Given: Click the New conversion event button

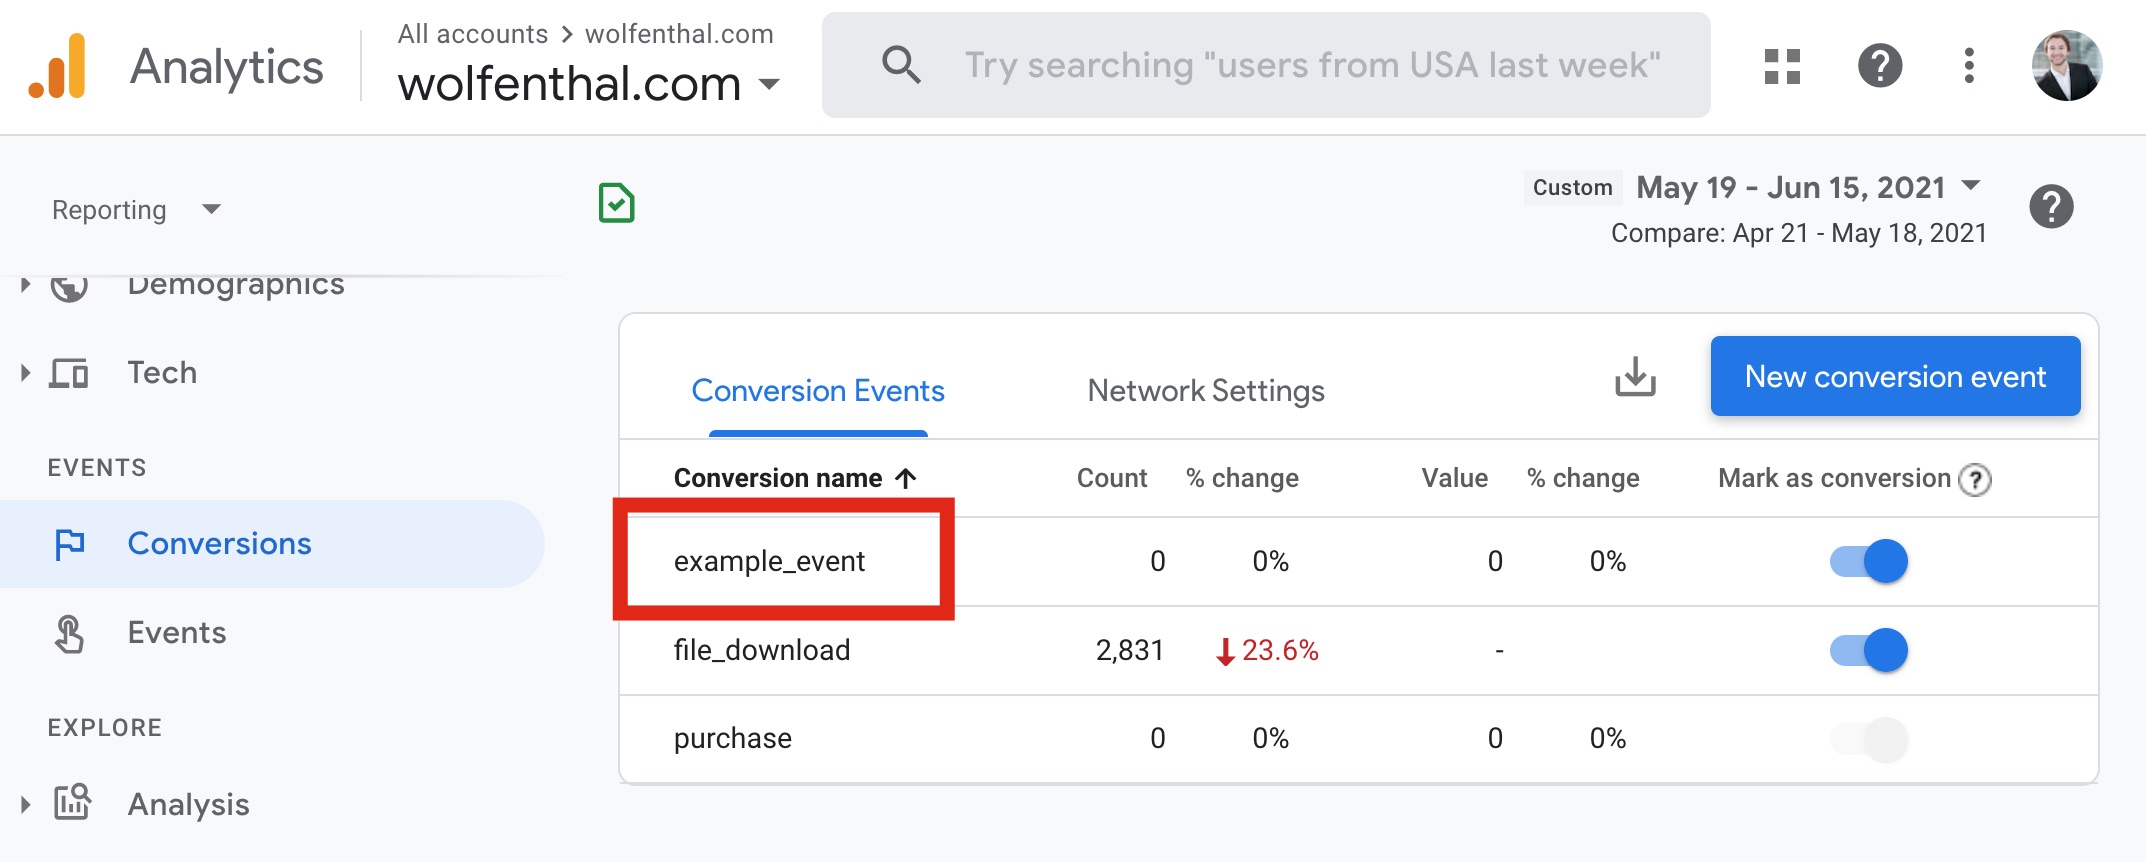Looking at the screenshot, I should click(1895, 376).
